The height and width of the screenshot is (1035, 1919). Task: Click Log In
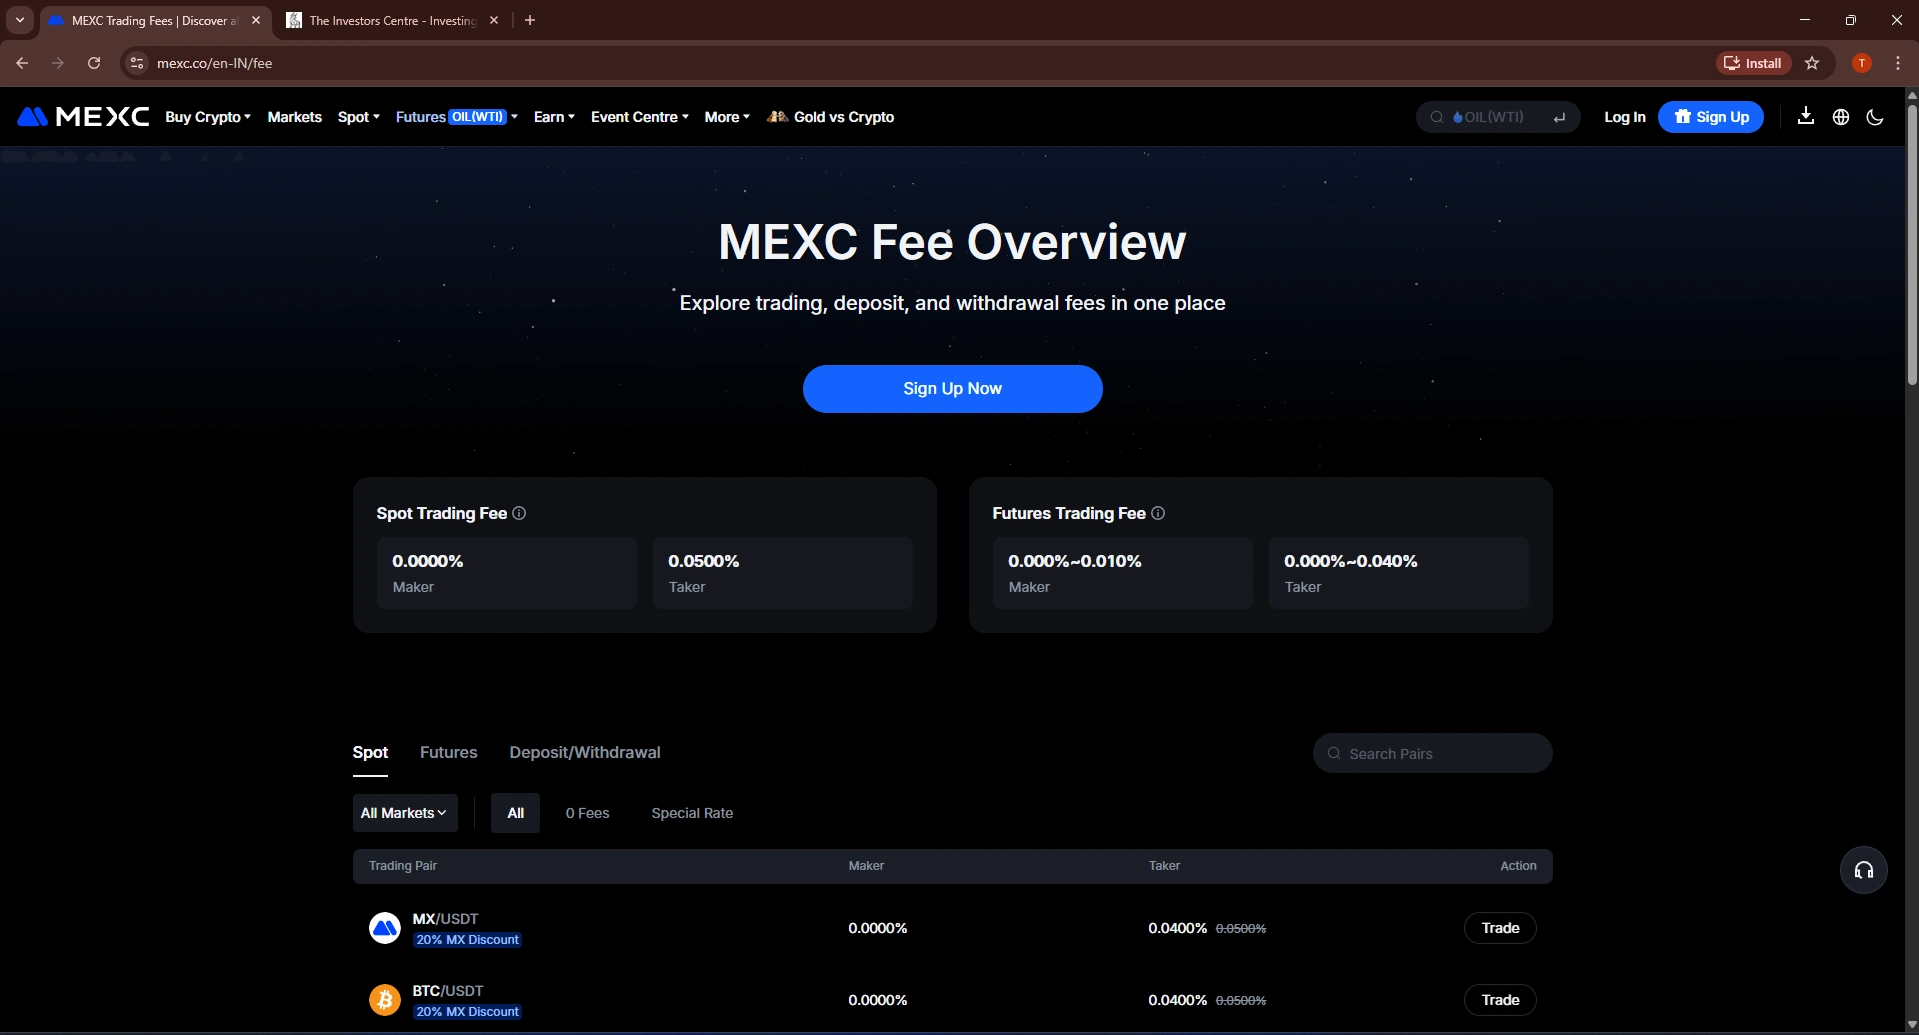[1624, 117]
